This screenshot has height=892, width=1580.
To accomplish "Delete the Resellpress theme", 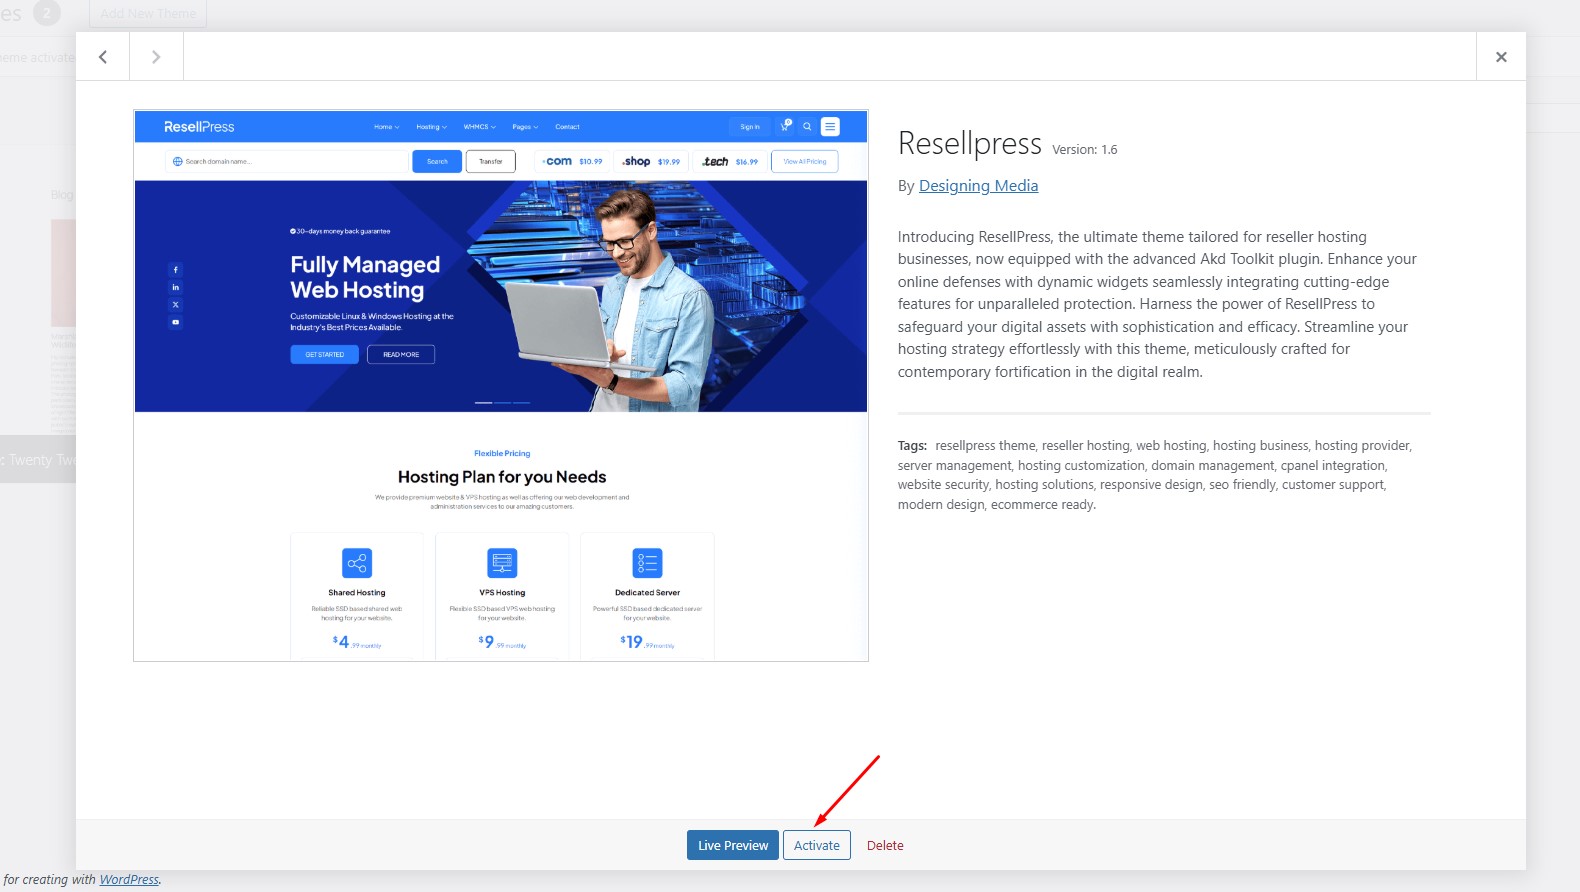I will 885,845.
